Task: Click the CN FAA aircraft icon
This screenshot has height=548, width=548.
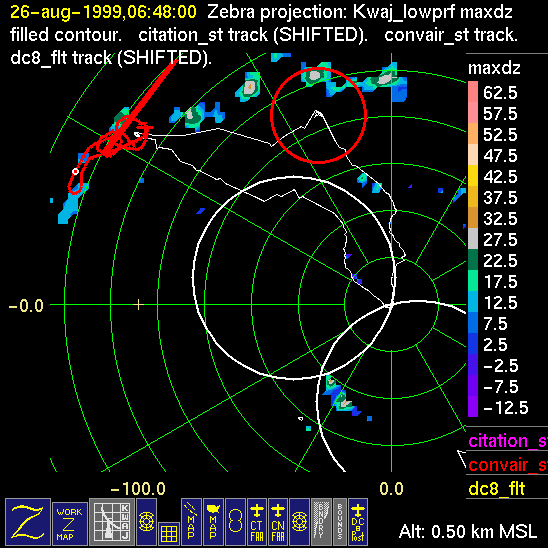Action: [278, 521]
